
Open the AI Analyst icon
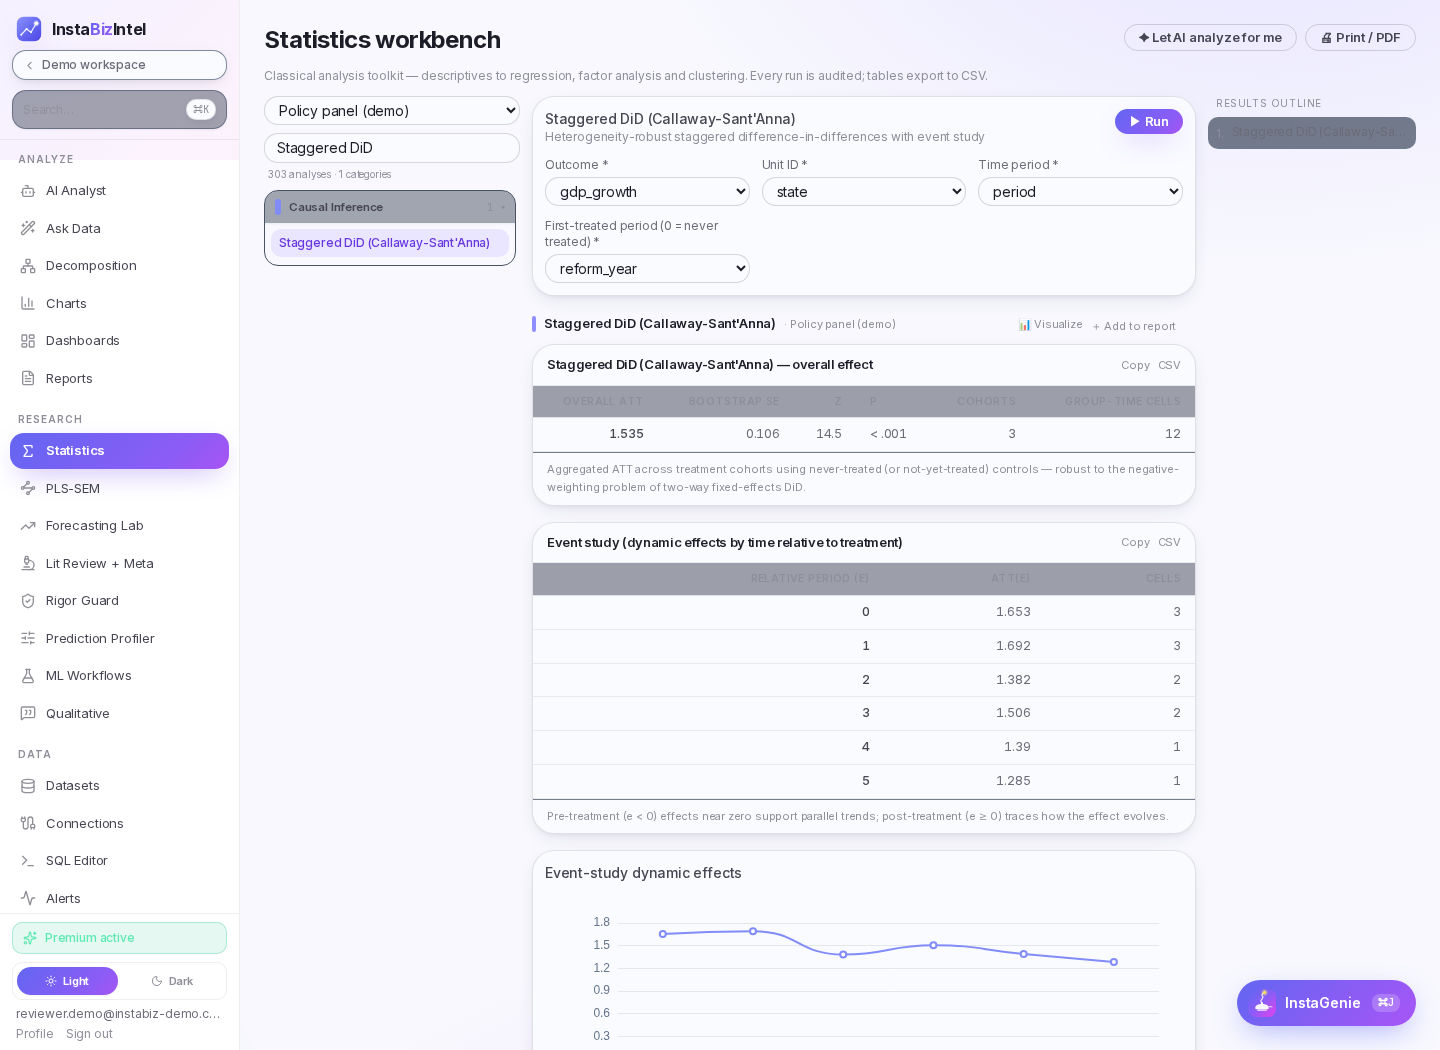[28, 191]
